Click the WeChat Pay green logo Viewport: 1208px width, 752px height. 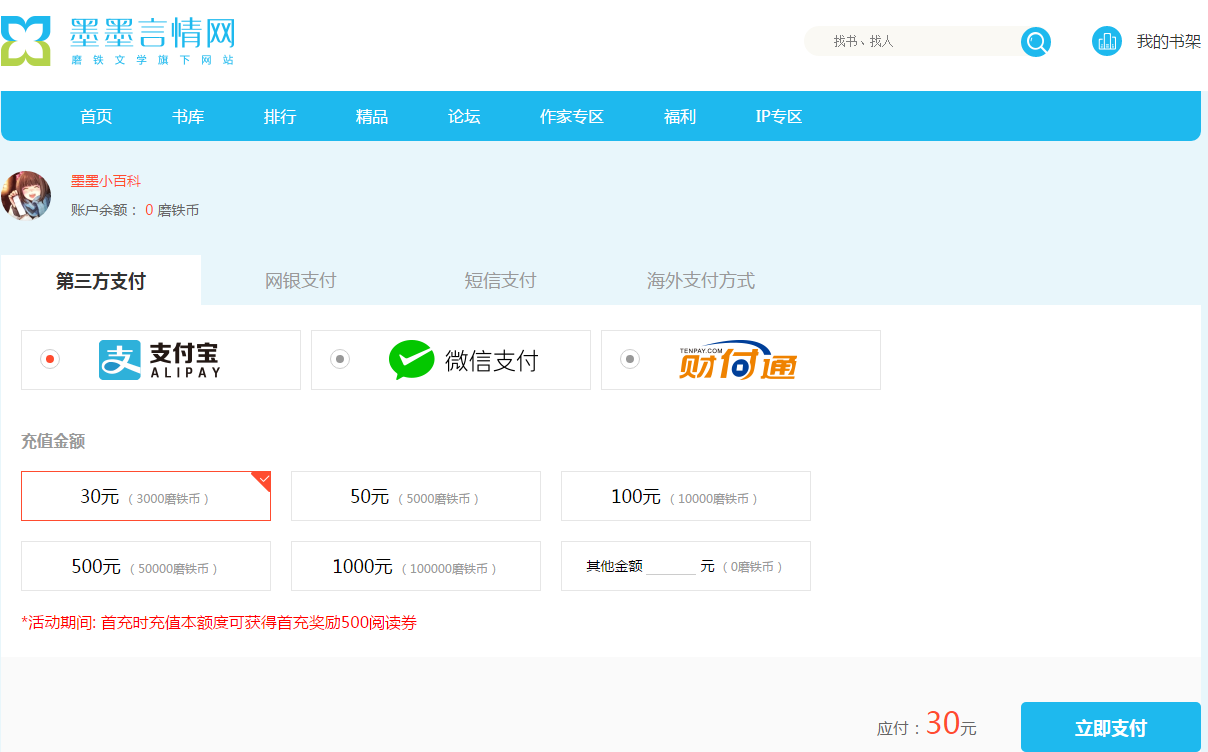tap(412, 360)
